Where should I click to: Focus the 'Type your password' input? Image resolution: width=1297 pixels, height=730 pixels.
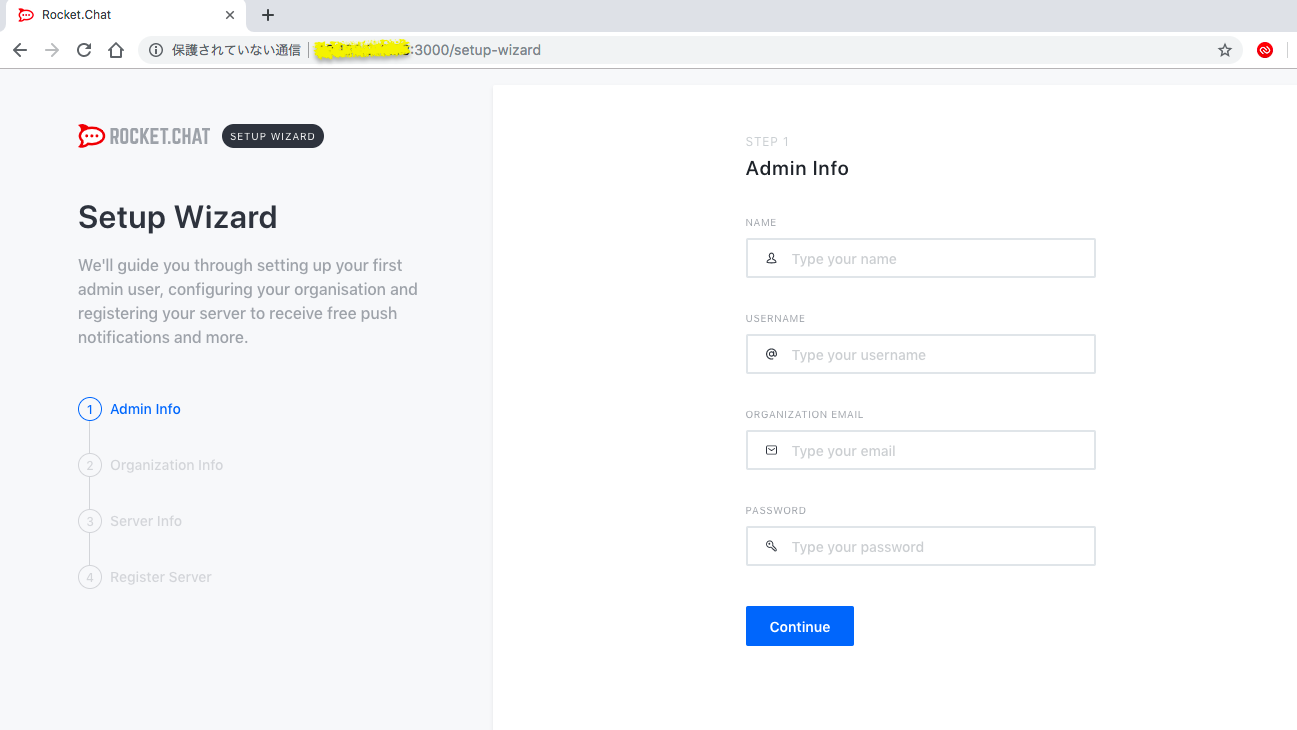coord(920,546)
